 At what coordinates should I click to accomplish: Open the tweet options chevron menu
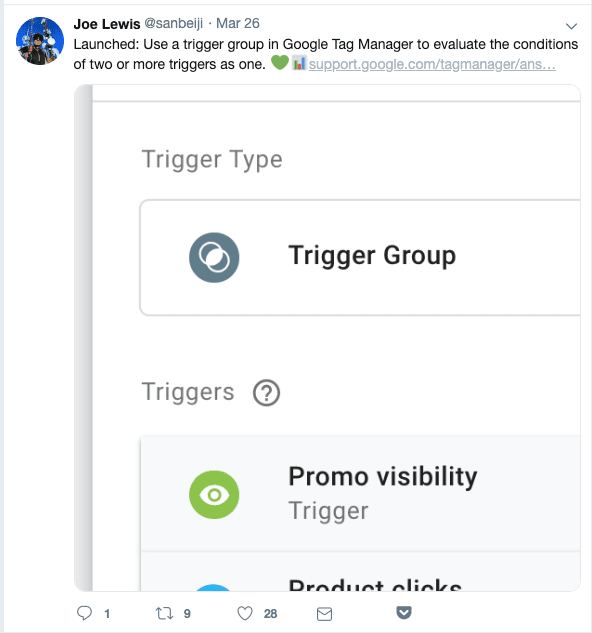click(571, 27)
